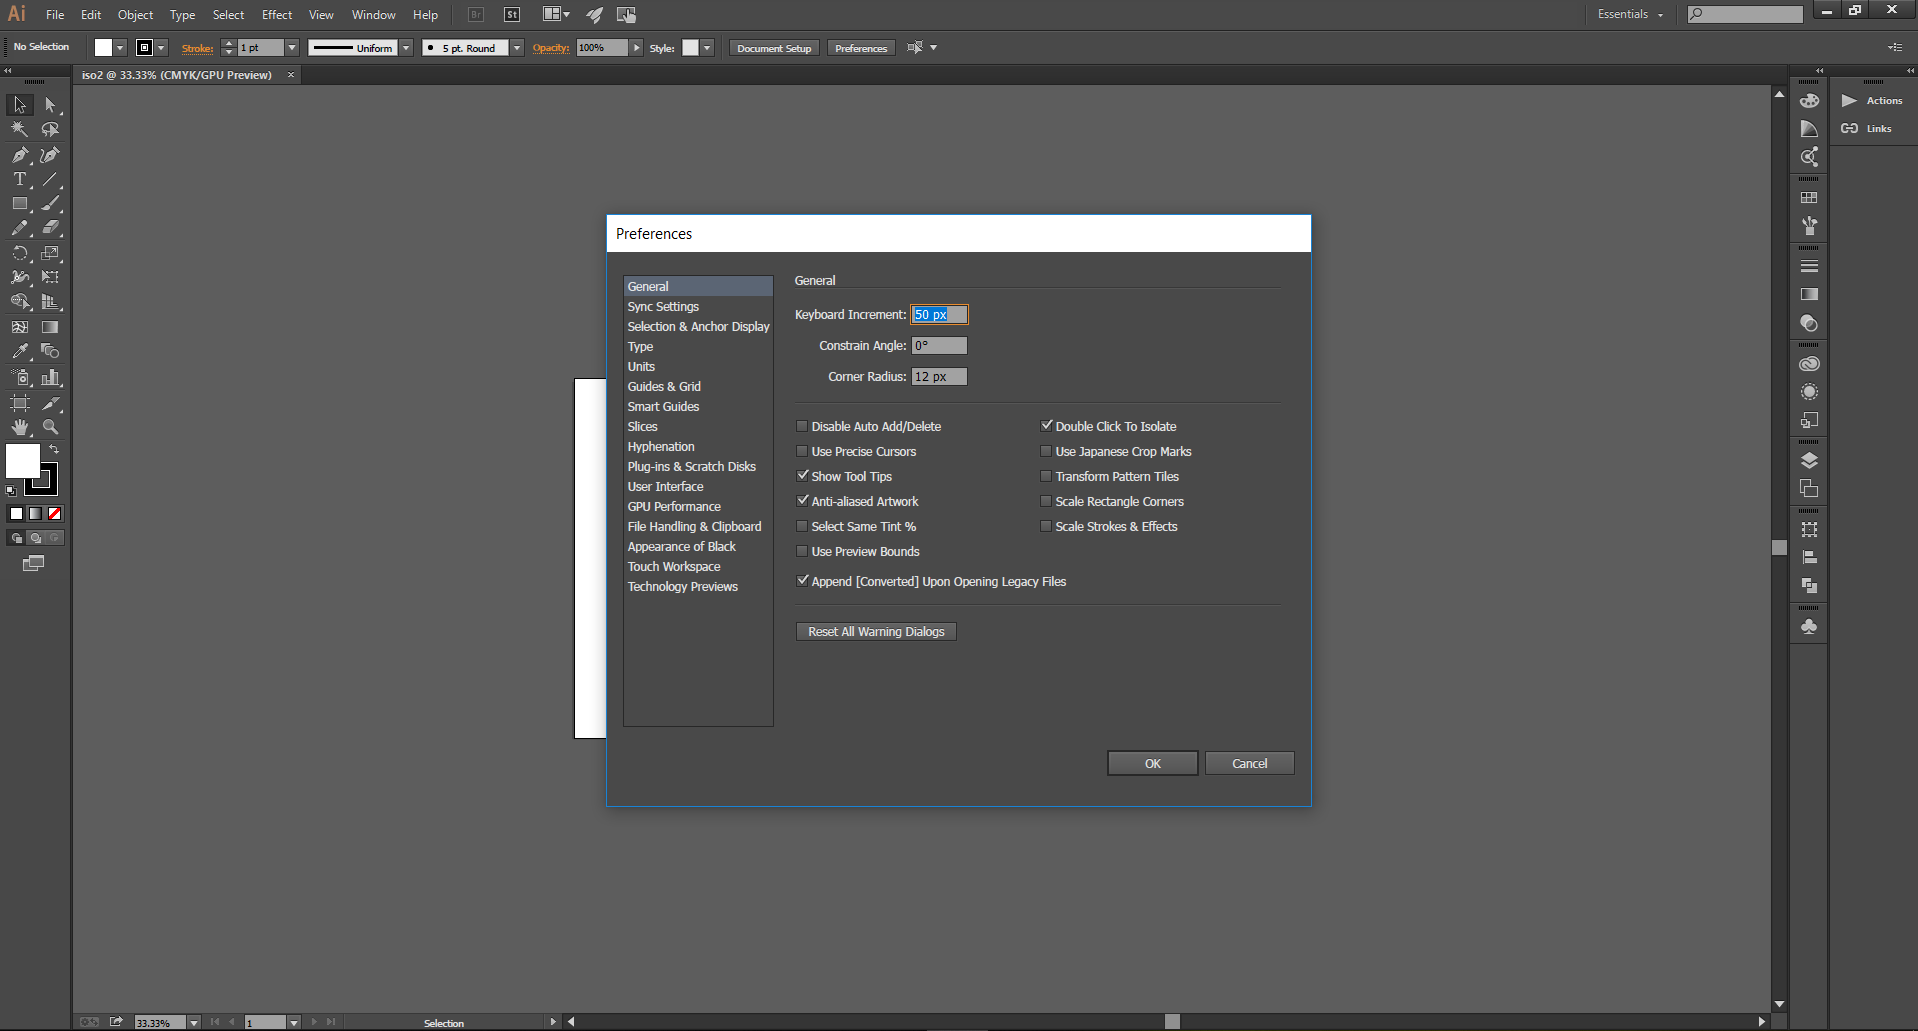Select the Type tool

pyautogui.click(x=20, y=179)
